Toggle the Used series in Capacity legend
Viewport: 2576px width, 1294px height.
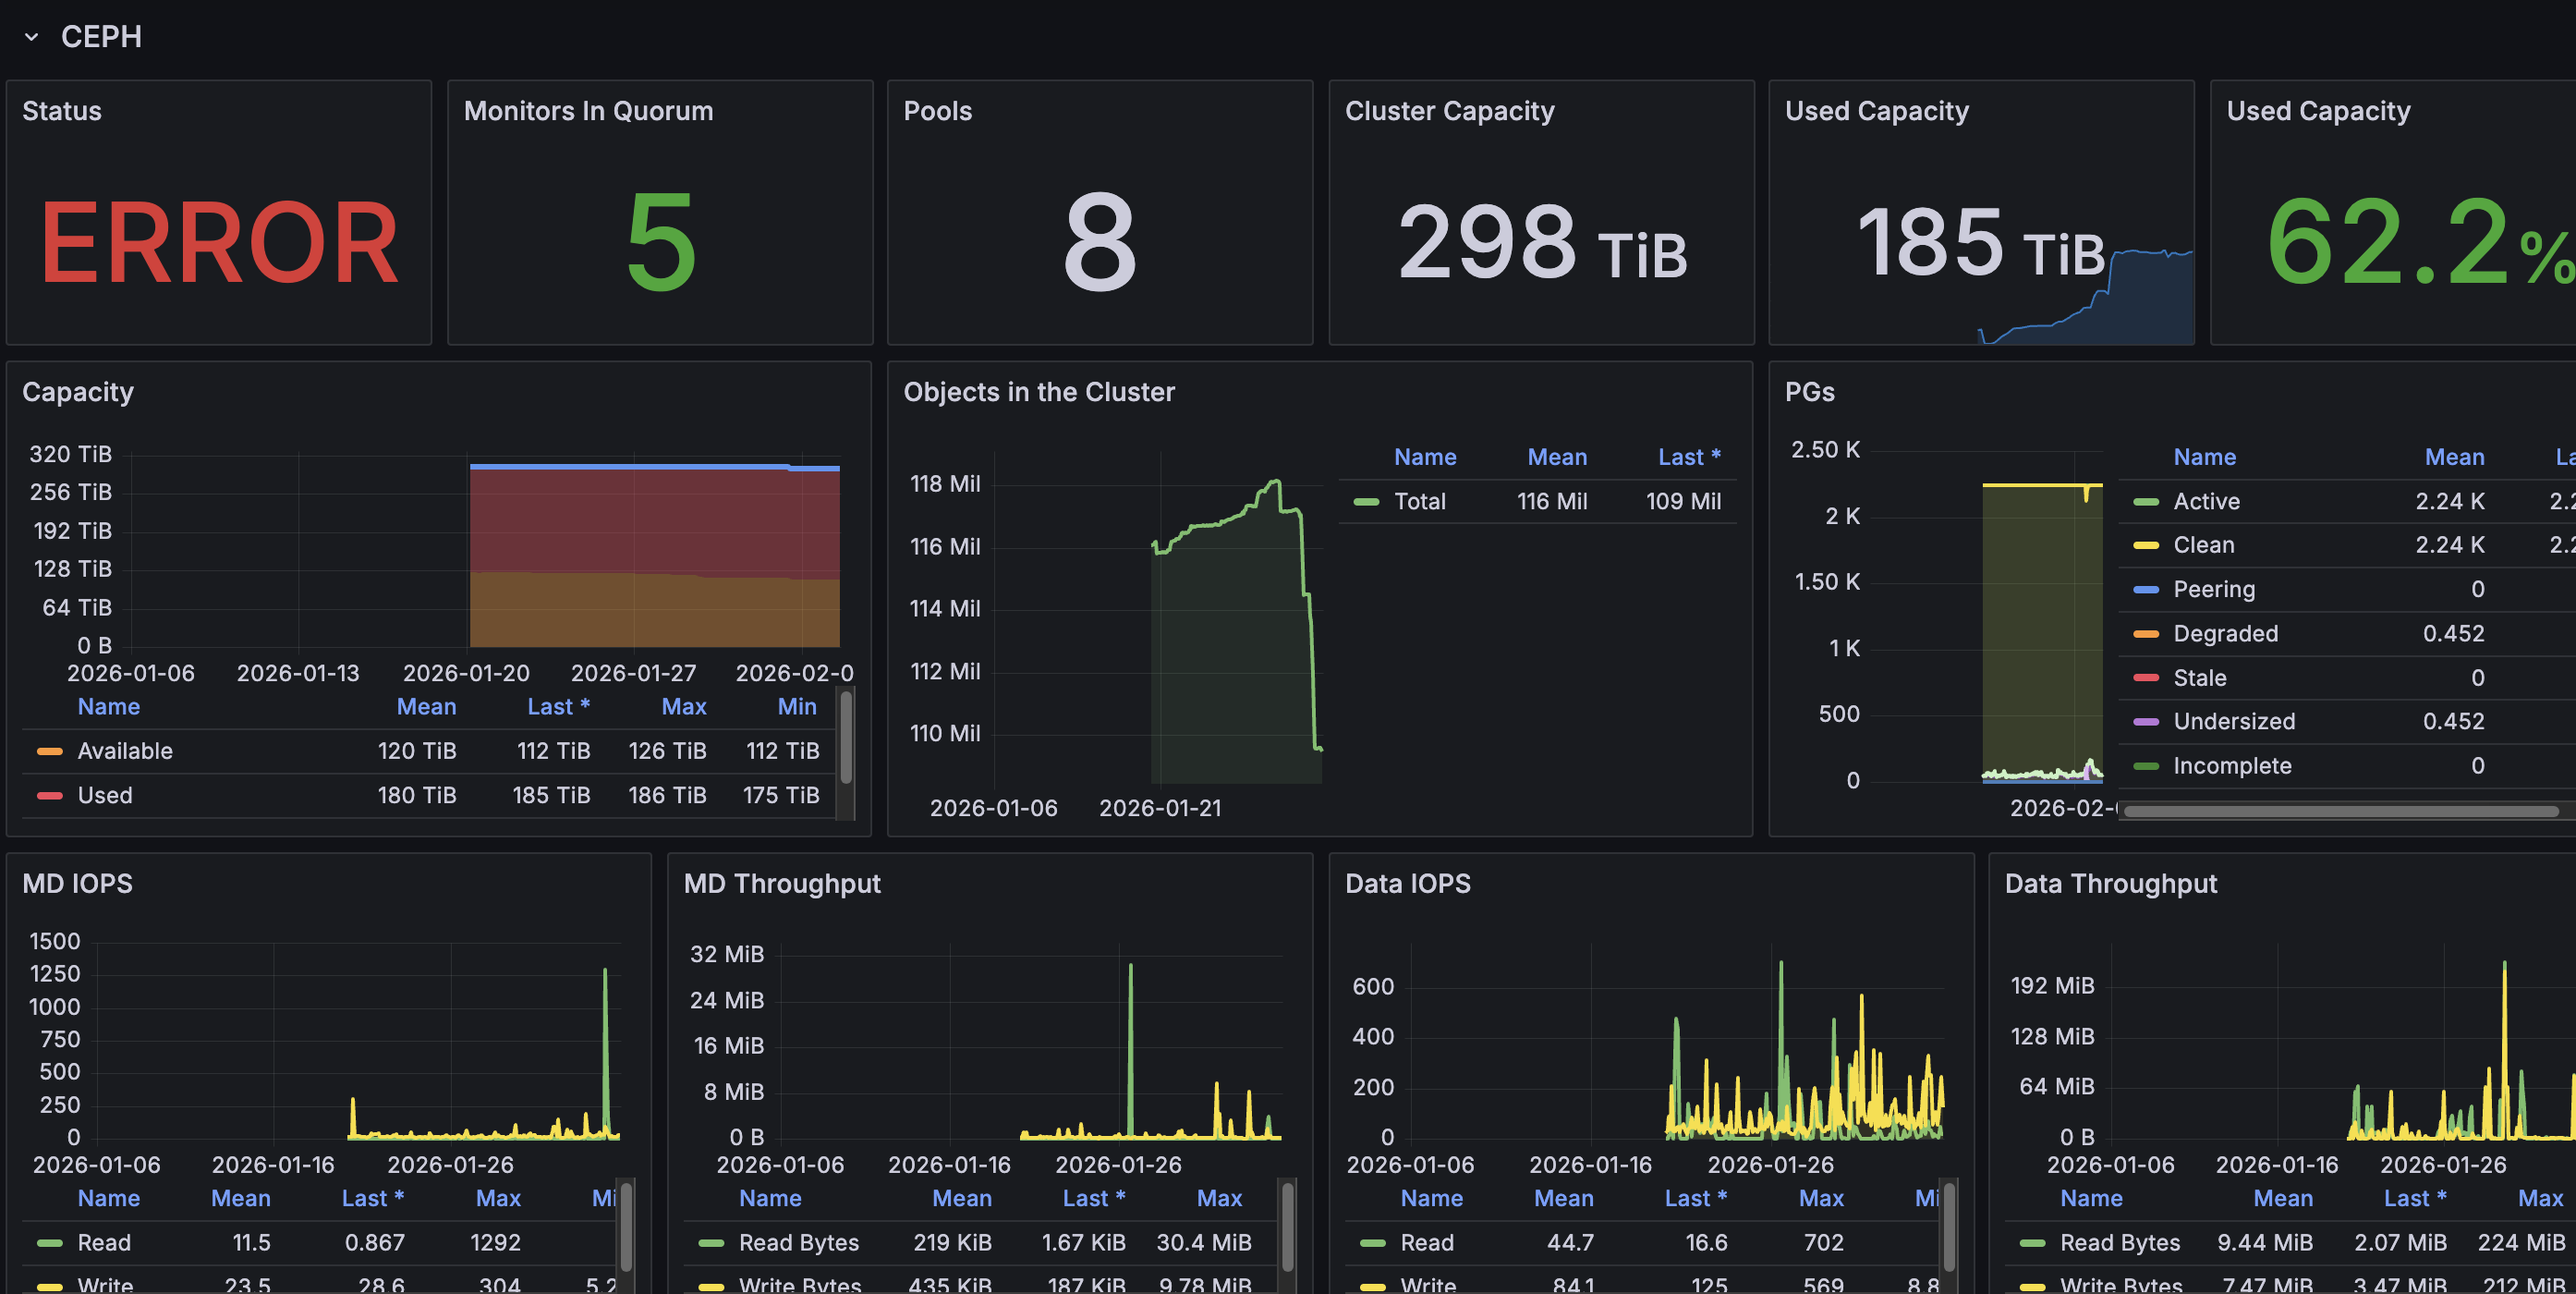(x=104, y=795)
